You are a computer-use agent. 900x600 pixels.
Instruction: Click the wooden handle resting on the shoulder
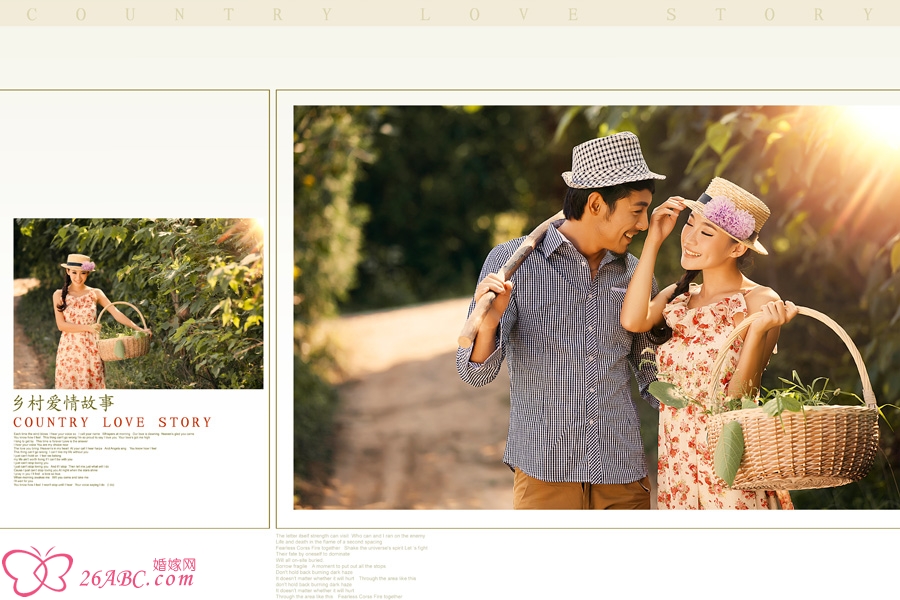510,270
